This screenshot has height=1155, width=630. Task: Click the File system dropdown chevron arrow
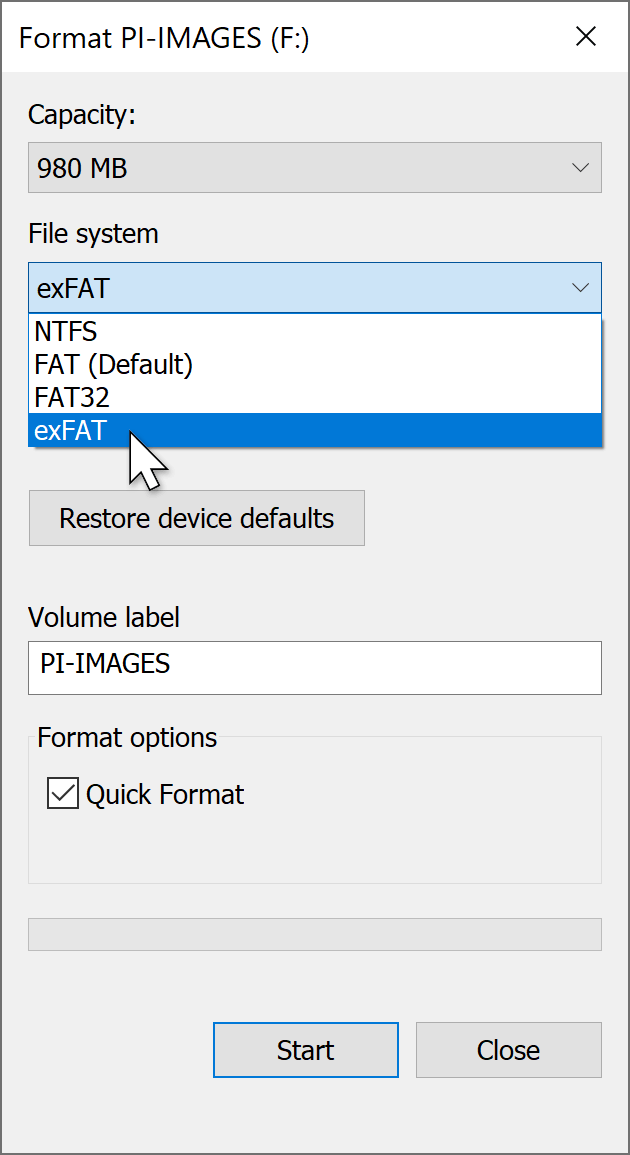click(x=581, y=289)
